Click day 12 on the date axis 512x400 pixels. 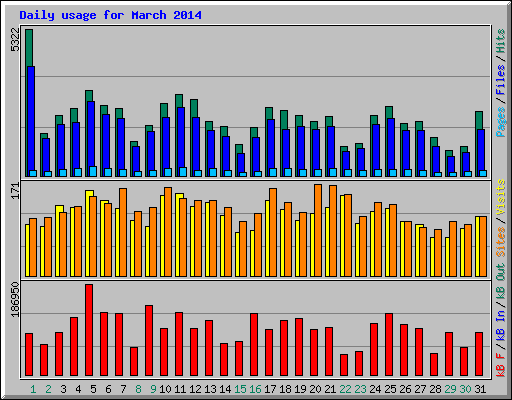tap(195, 389)
